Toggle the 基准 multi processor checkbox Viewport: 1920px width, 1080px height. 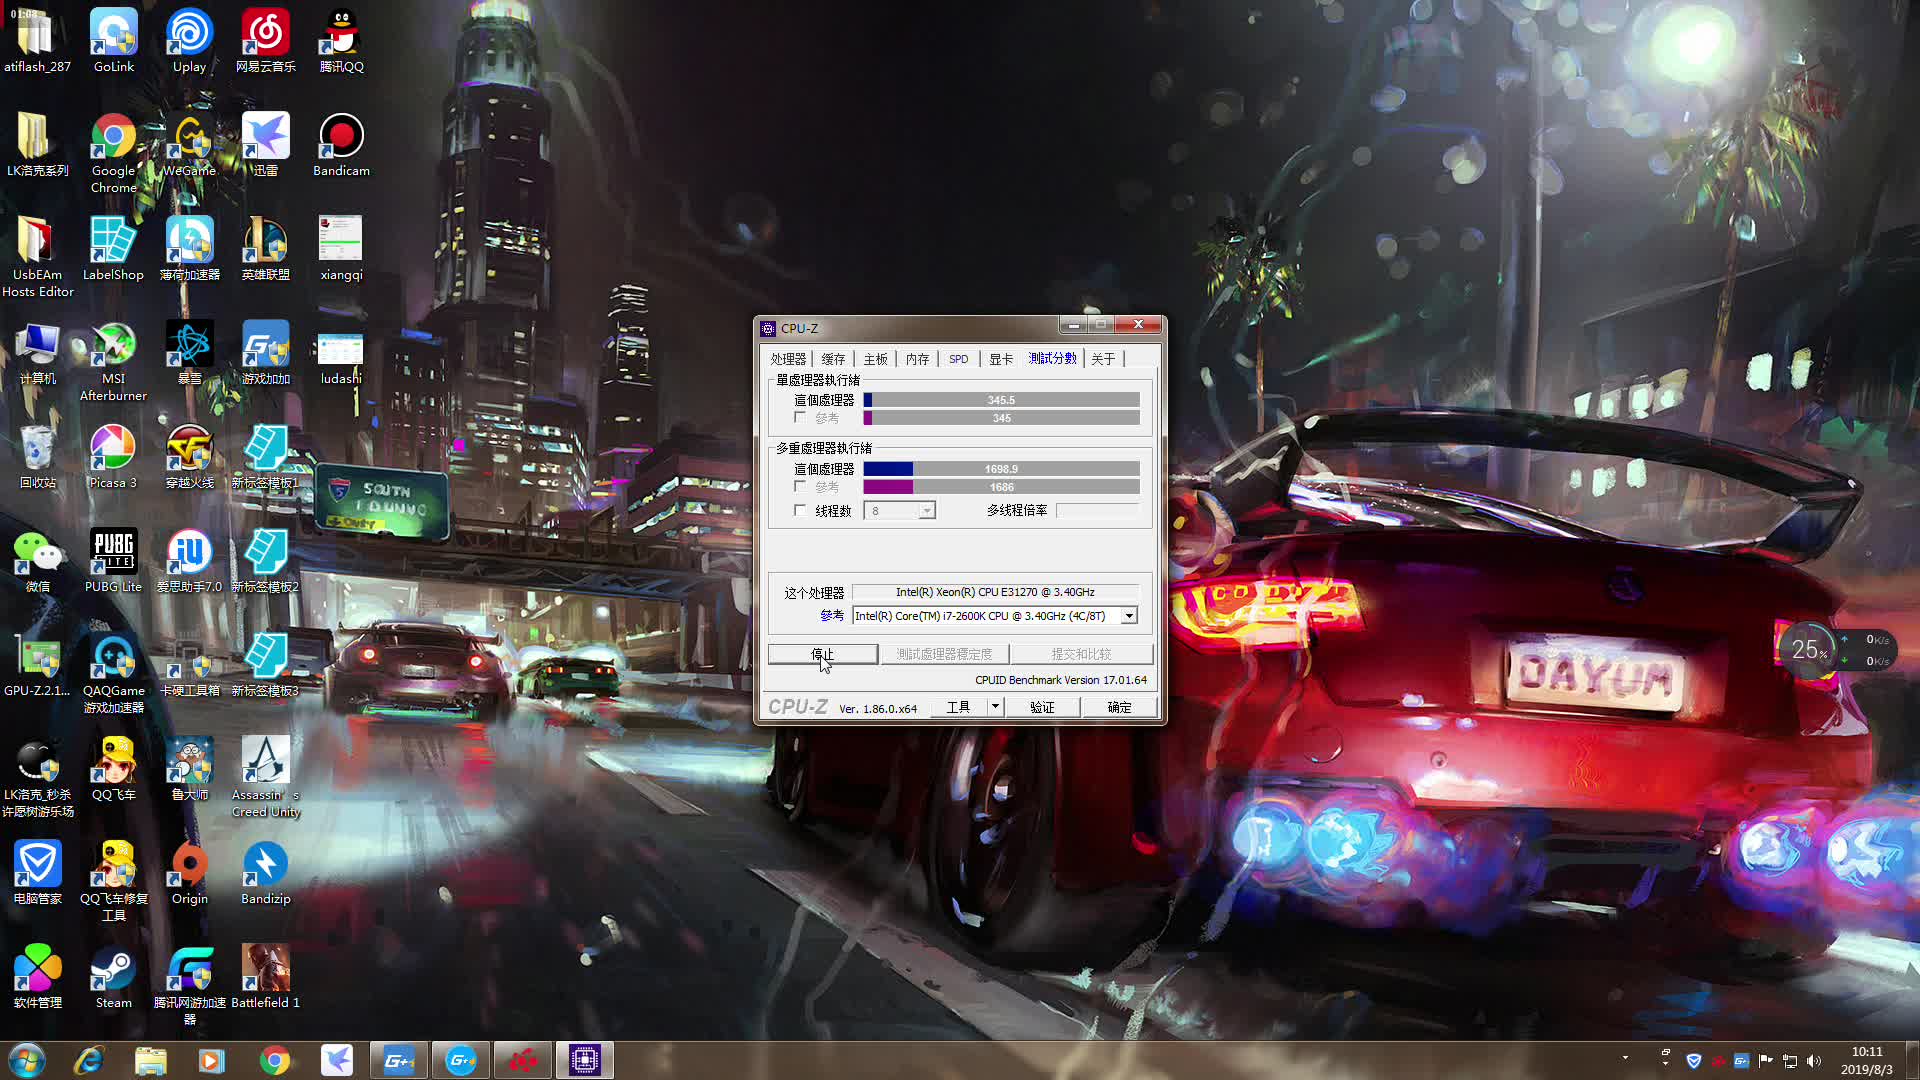(x=798, y=487)
